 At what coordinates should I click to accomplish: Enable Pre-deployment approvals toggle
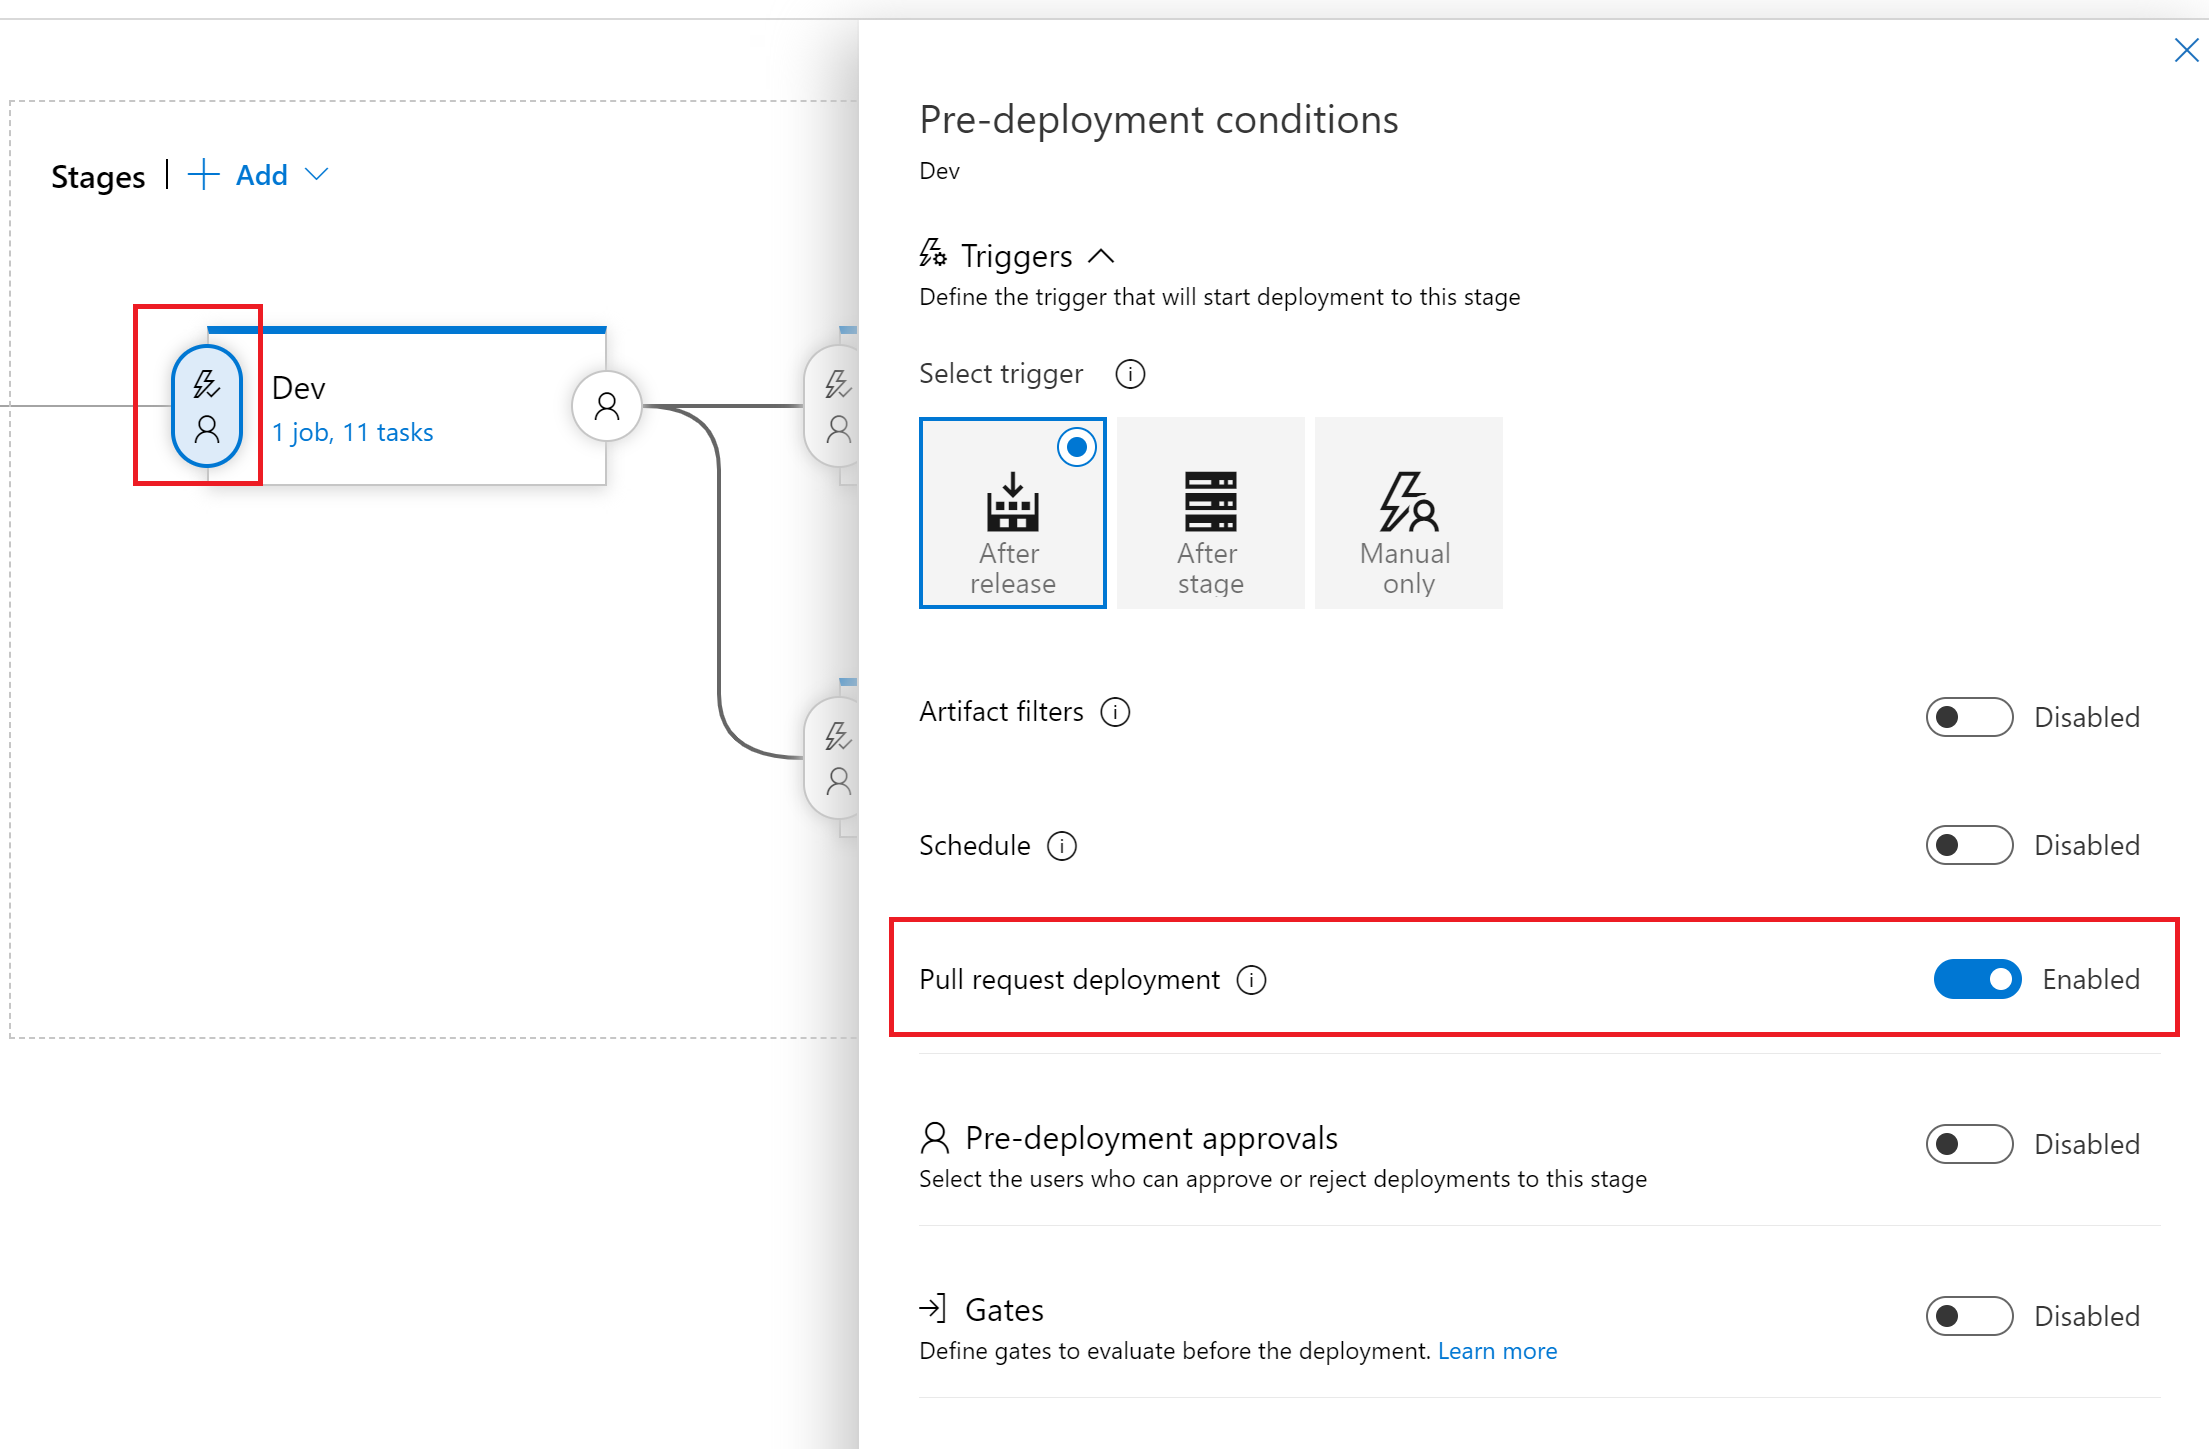(1969, 1144)
